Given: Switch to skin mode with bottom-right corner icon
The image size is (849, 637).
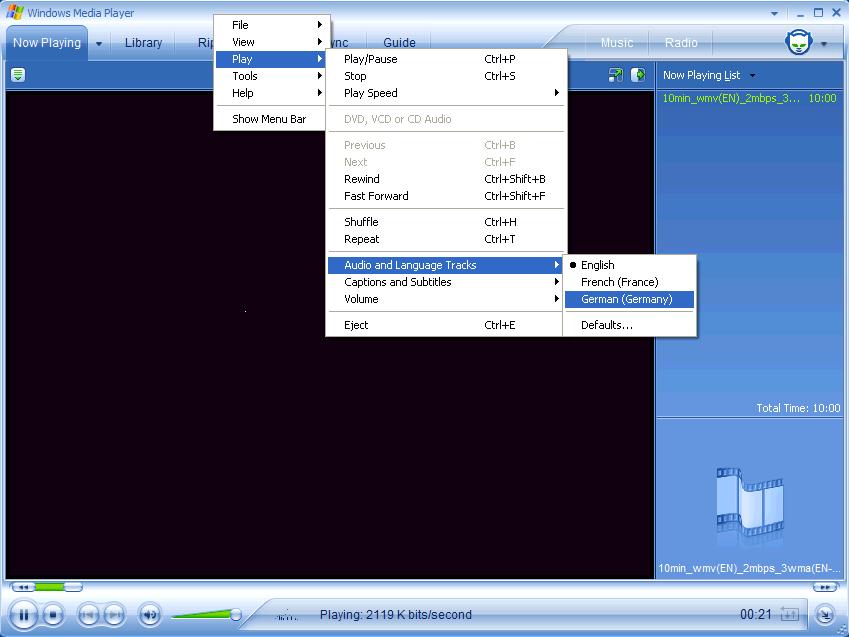Looking at the screenshot, I should (x=825, y=615).
